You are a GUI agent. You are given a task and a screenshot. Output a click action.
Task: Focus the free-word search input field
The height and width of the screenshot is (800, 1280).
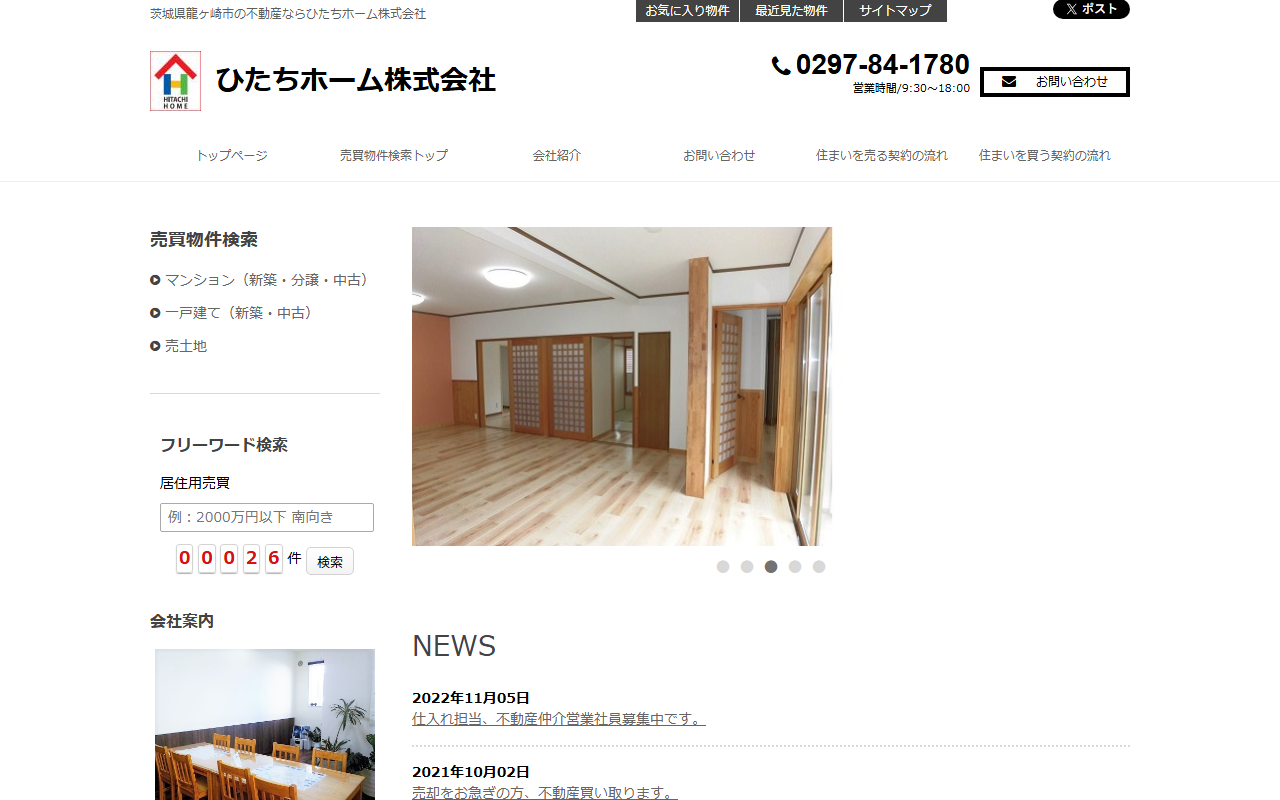click(x=267, y=517)
